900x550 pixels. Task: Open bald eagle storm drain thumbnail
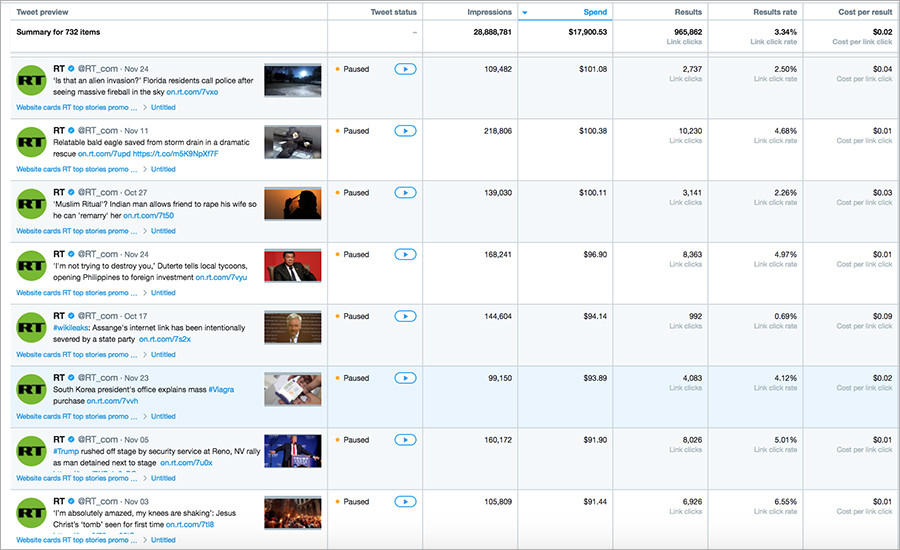pos(293,142)
